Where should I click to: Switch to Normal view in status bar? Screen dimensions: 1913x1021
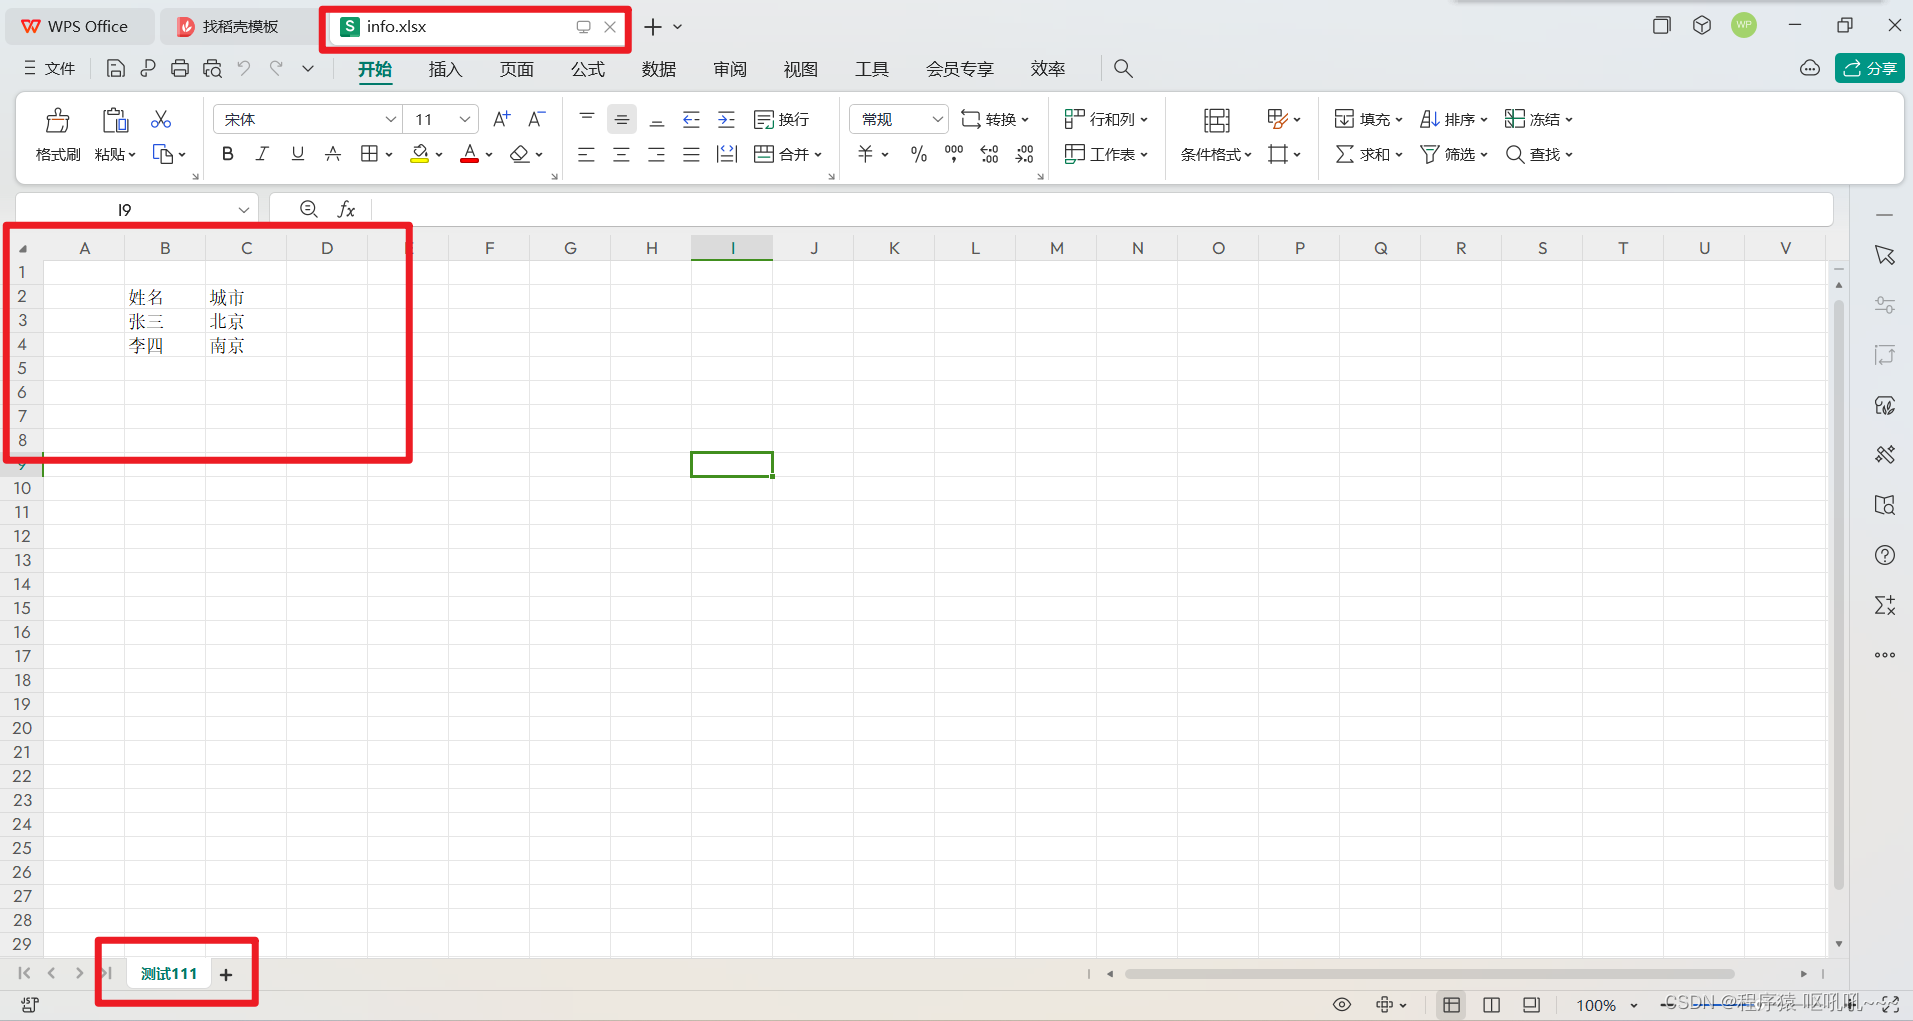click(1451, 1004)
